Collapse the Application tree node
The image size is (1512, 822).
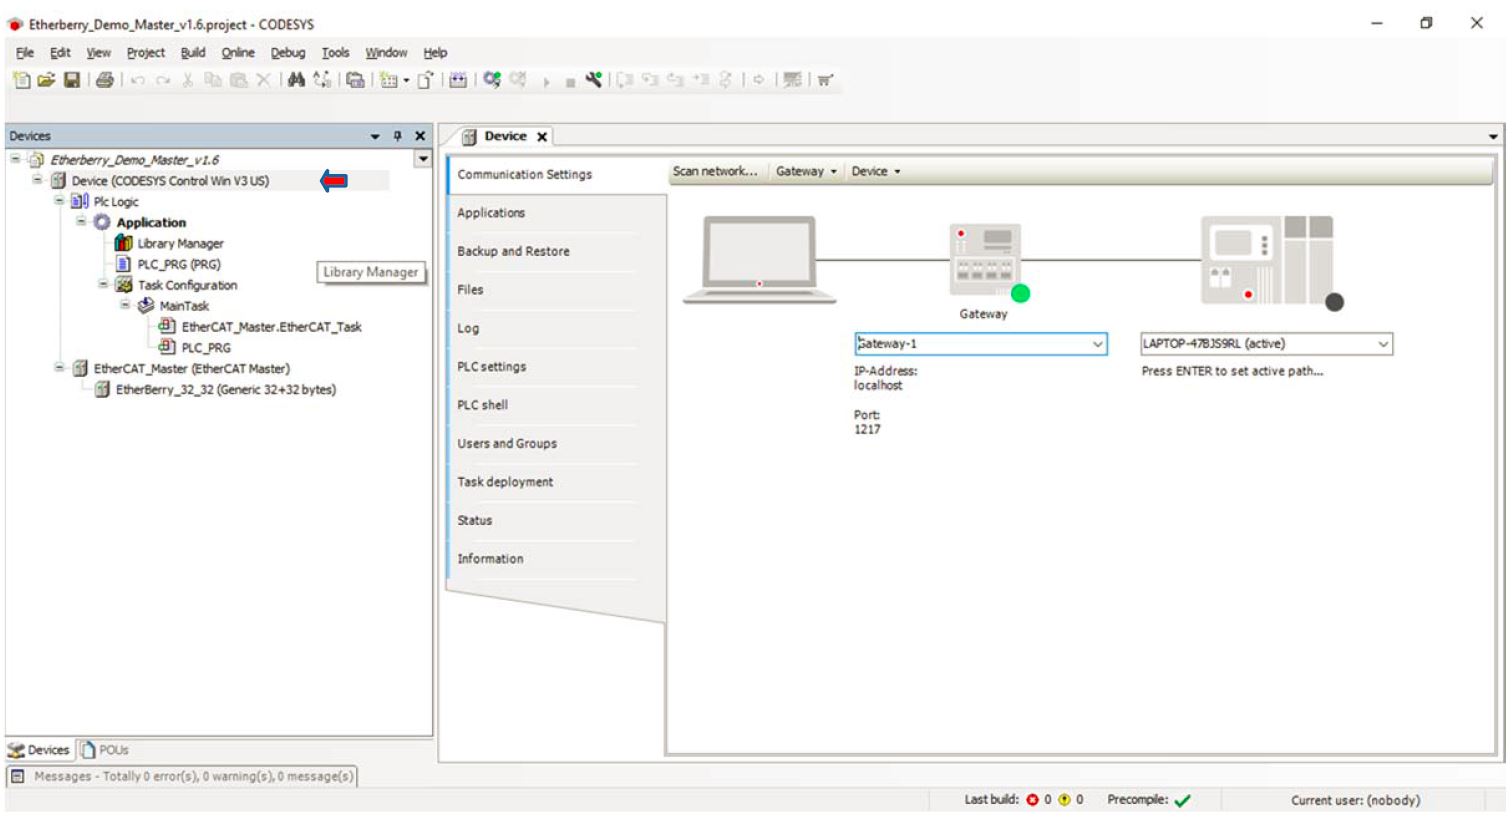[x=82, y=222]
